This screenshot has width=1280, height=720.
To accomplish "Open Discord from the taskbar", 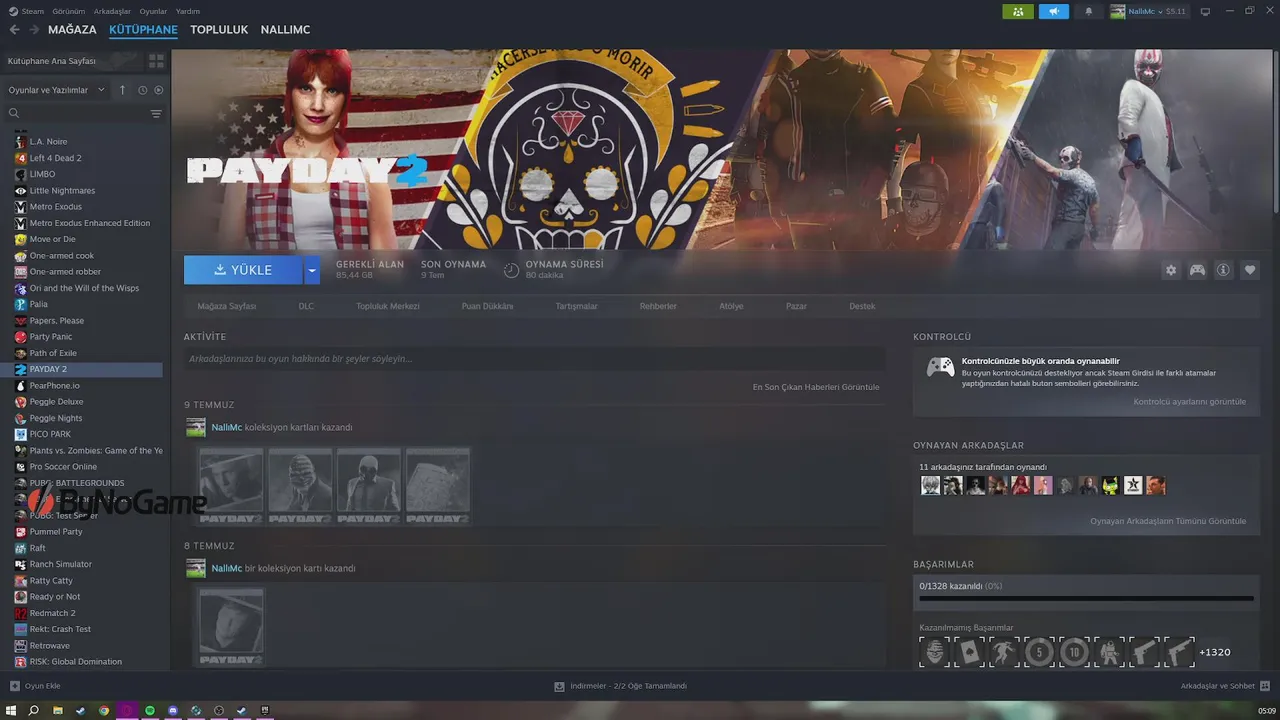I will (173, 710).
